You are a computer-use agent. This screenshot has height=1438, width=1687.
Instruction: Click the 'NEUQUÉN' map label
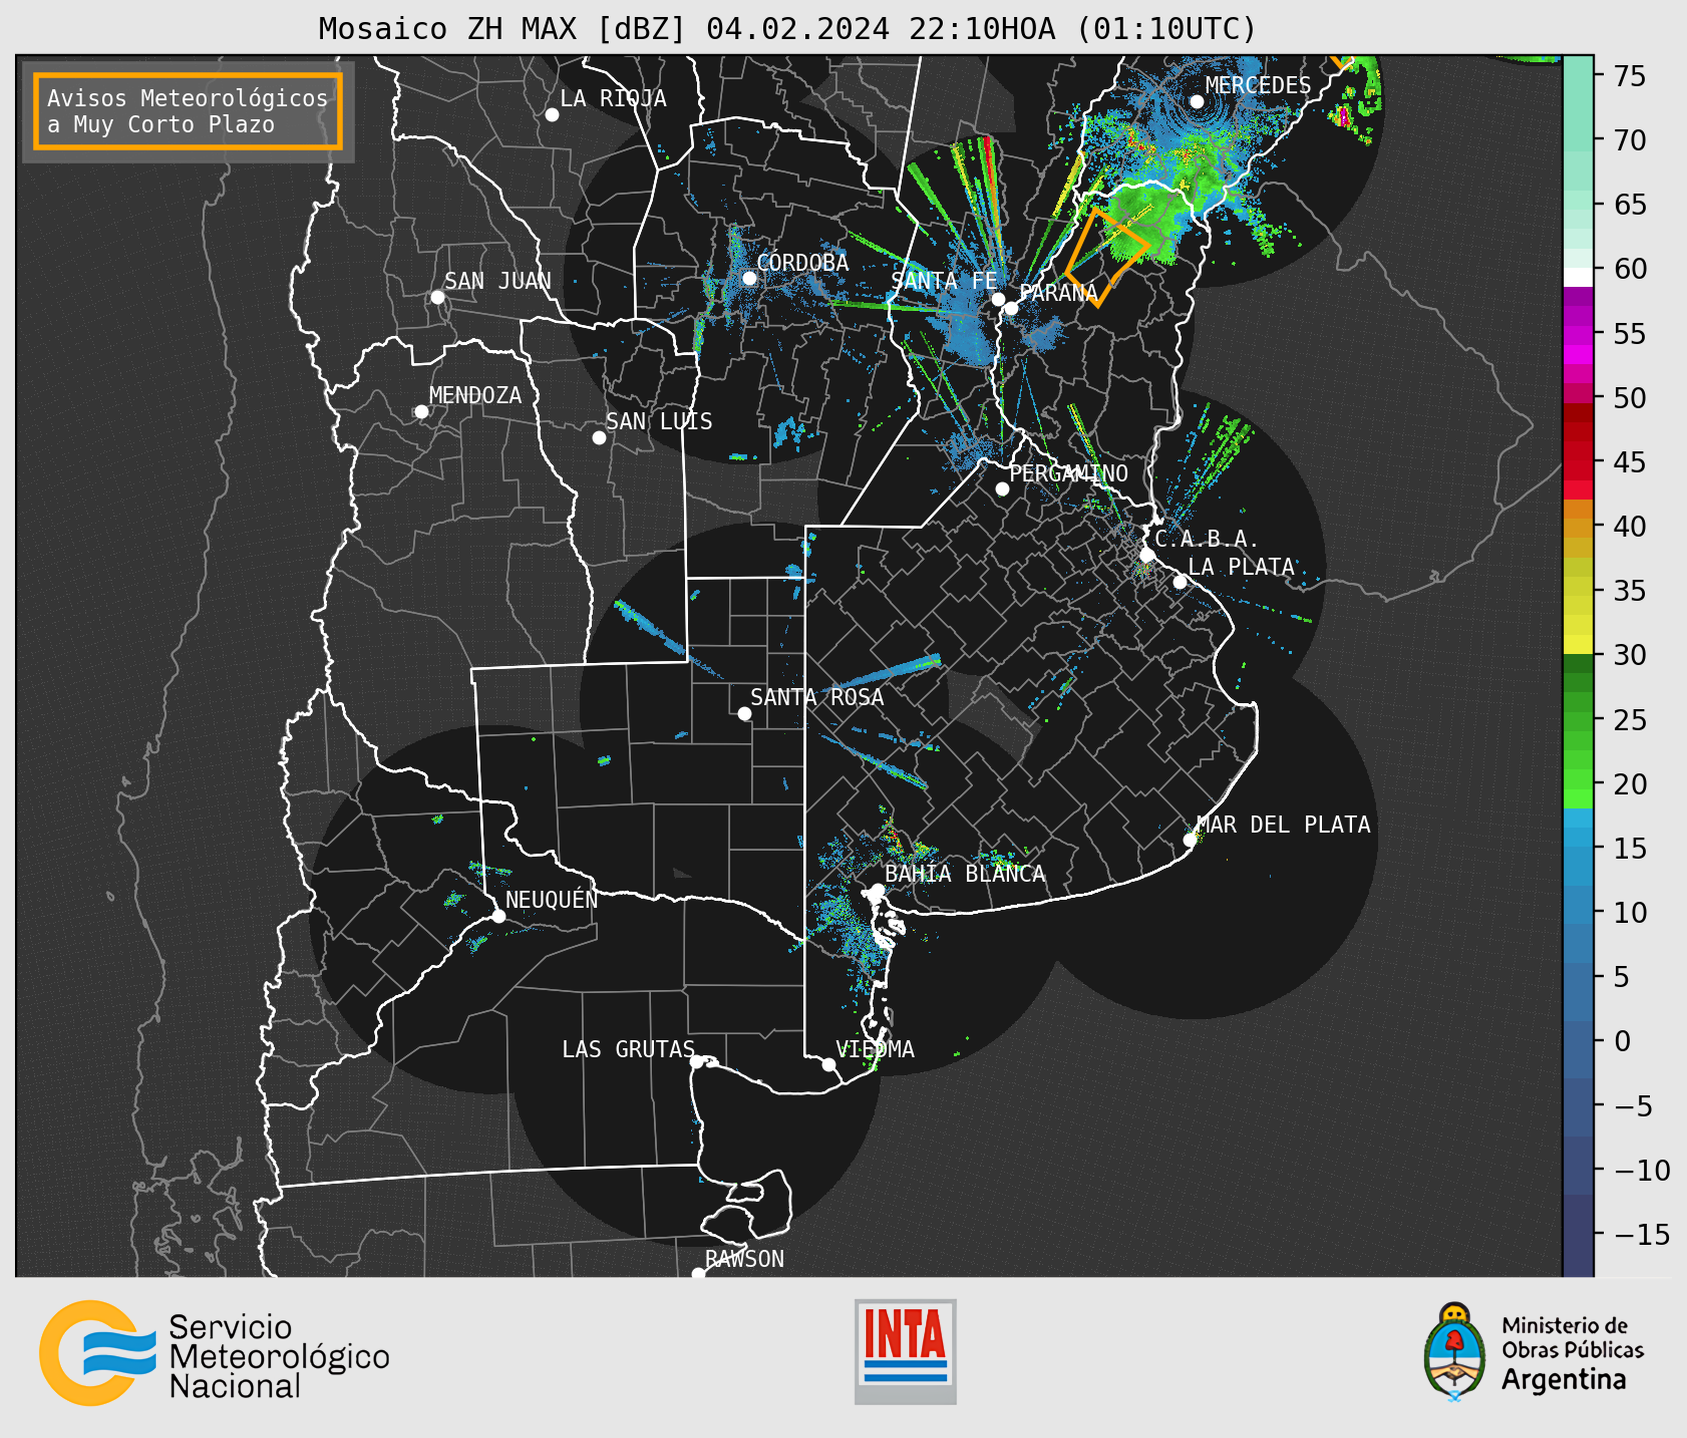552,900
